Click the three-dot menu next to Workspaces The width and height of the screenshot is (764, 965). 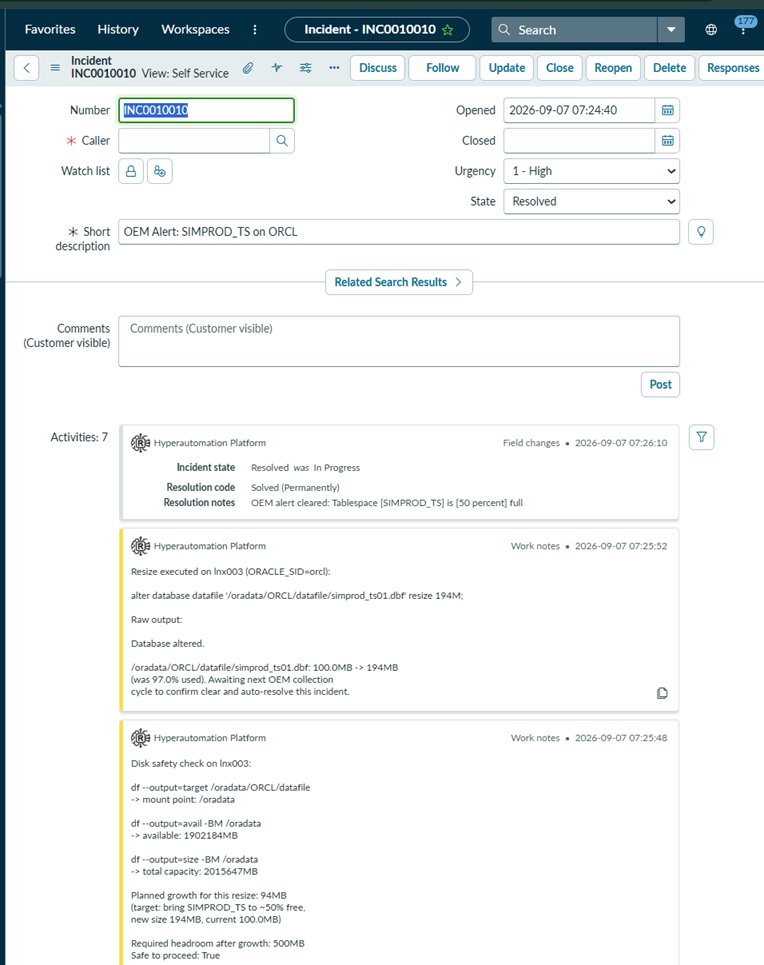255,30
